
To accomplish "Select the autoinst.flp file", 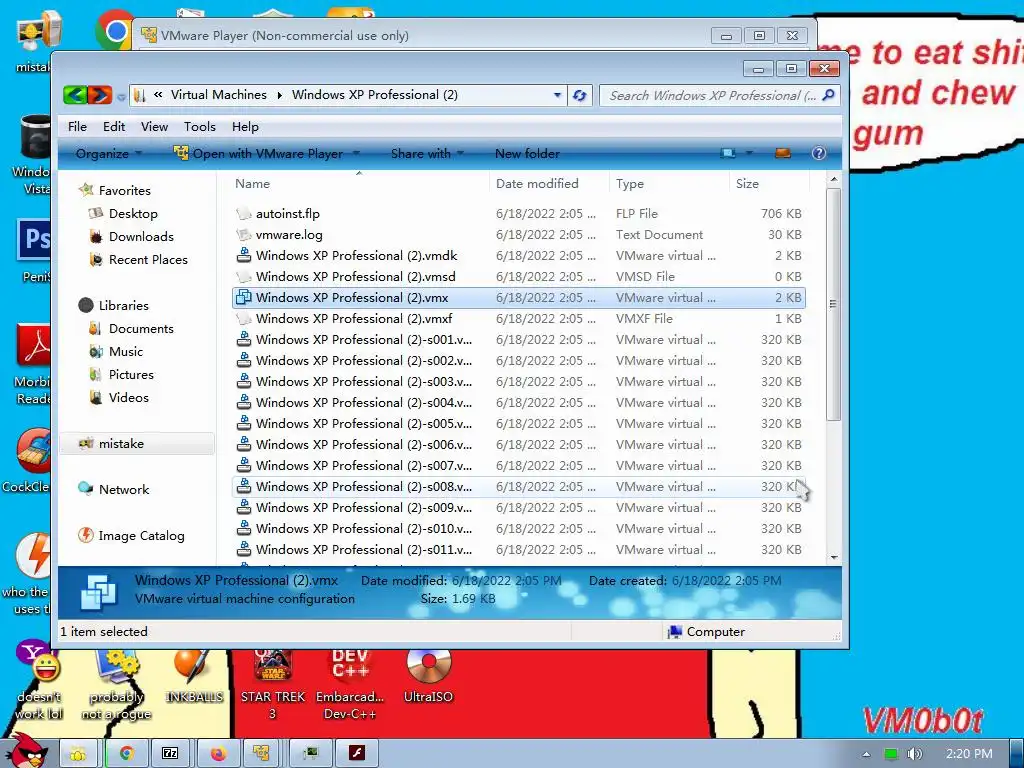I will (519, 214).
